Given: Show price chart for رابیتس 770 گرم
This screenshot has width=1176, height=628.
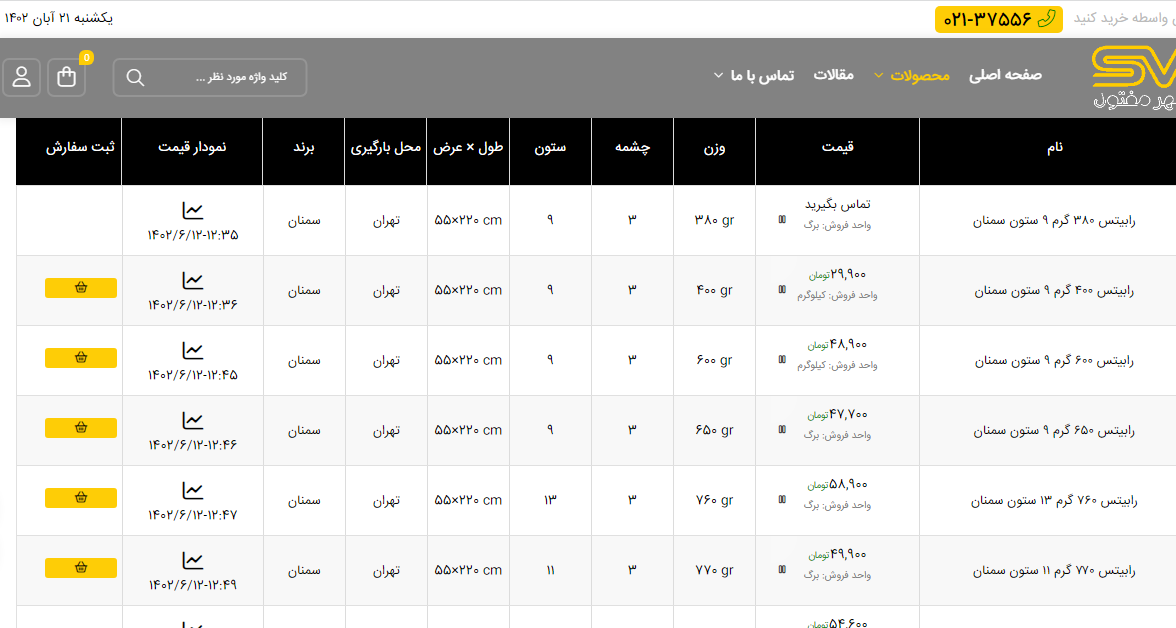Looking at the screenshot, I should pyautogui.click(x=193, y=561).
